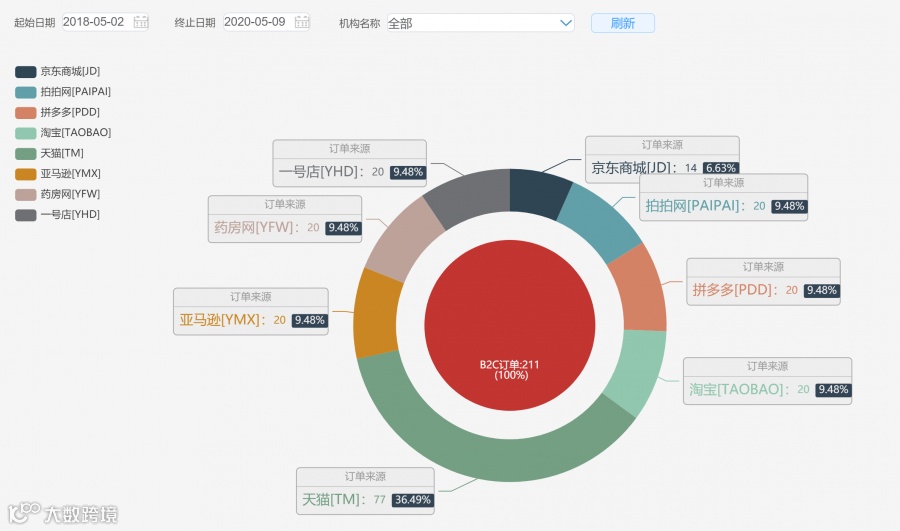This screenshot has height=531, width=900.
Task: Click the 刷新 refresh button
Action: [623, 23]
